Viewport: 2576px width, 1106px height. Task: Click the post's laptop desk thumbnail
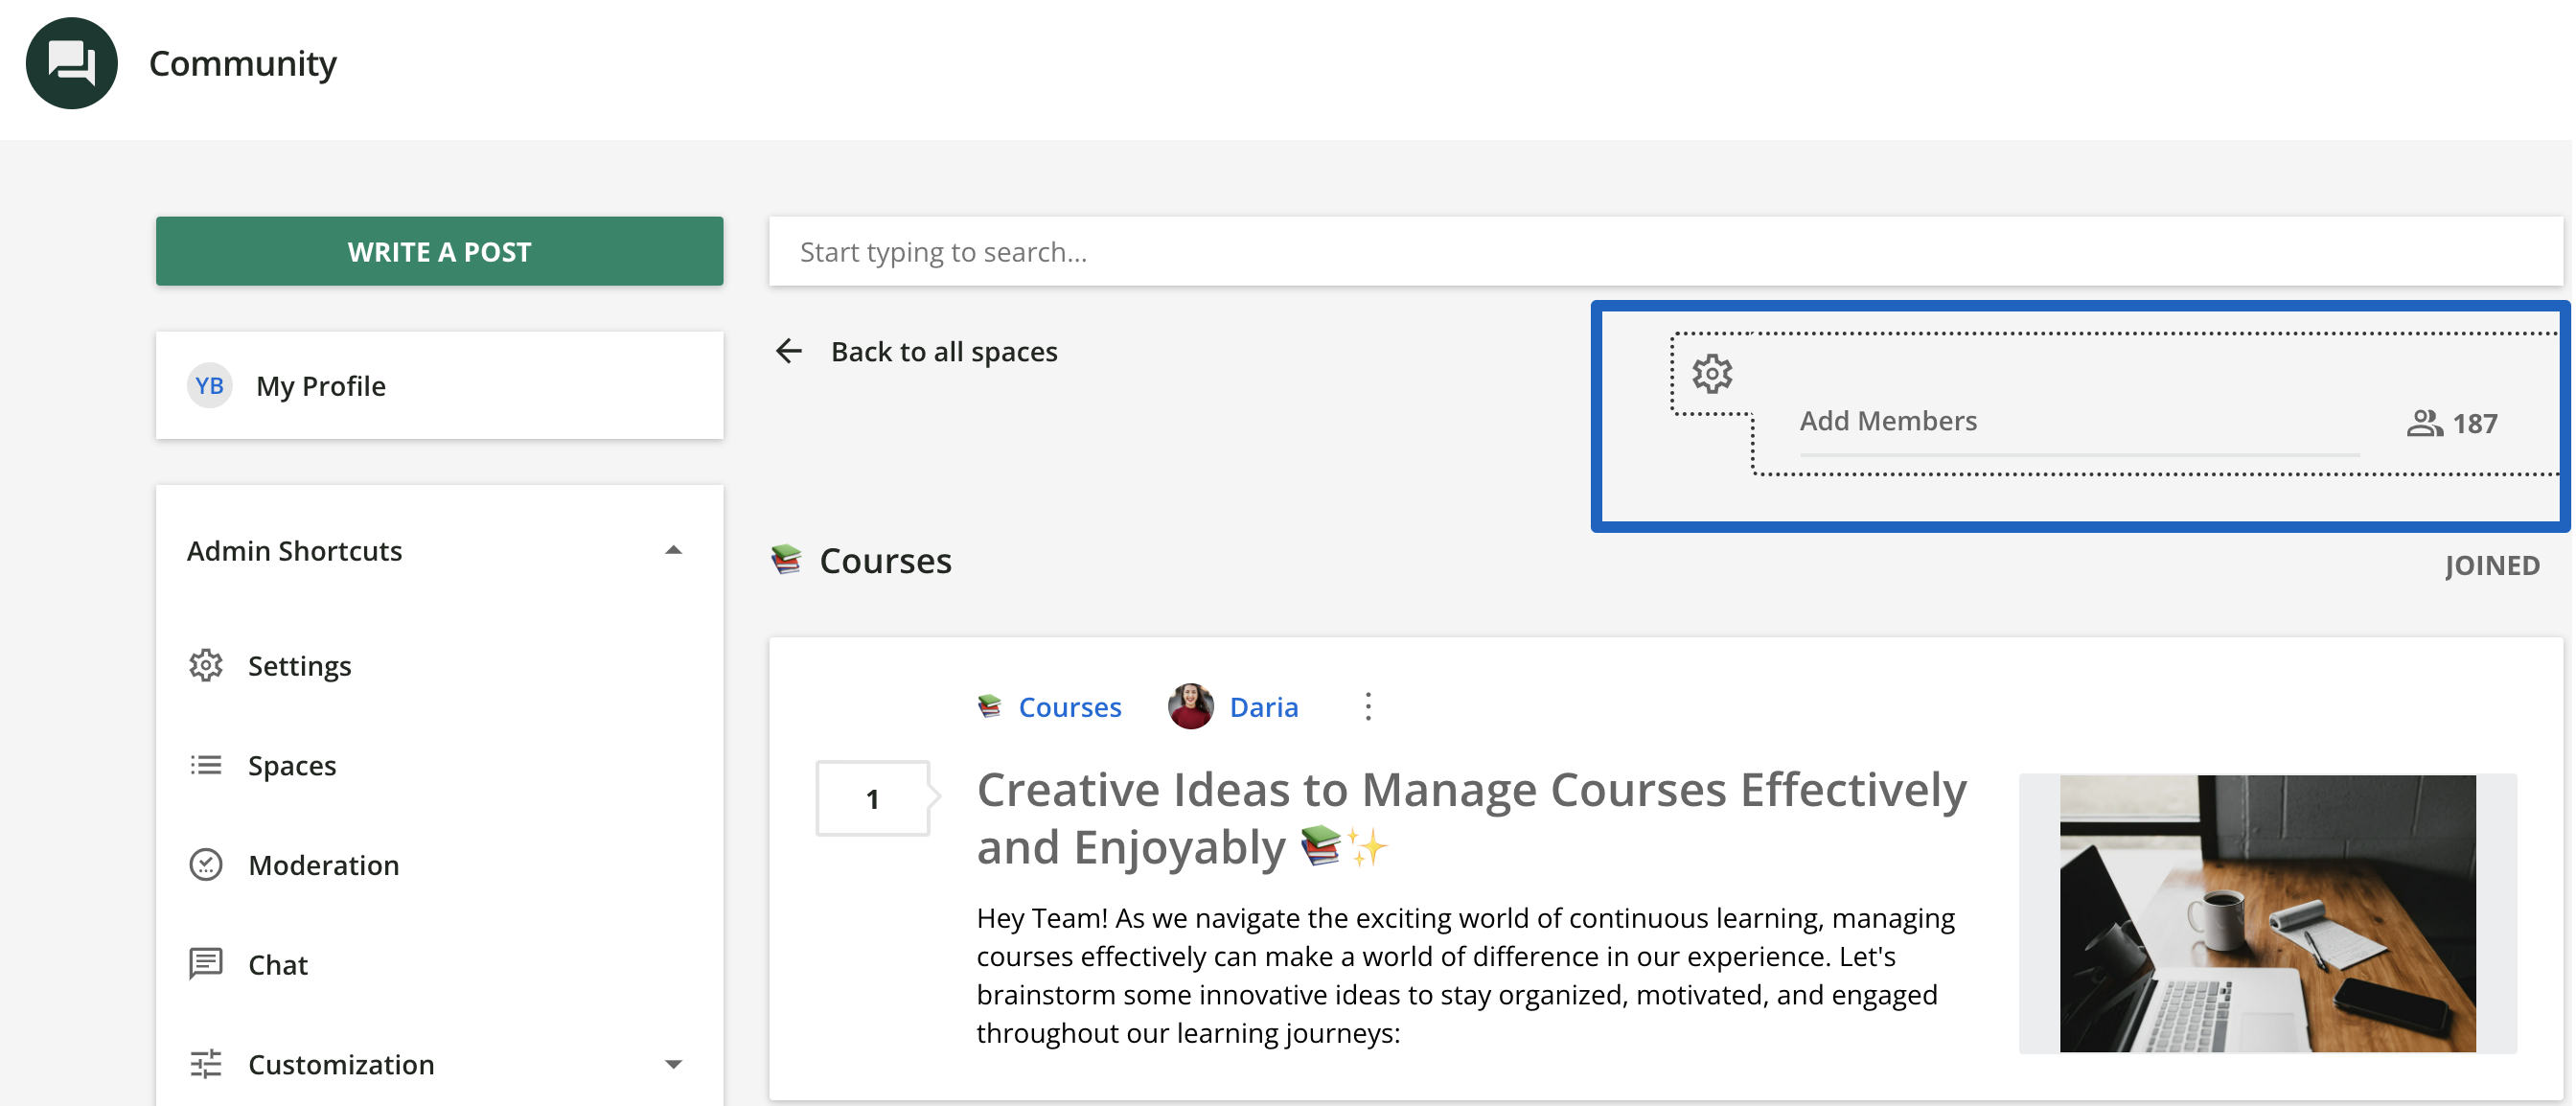point(2266,913)
